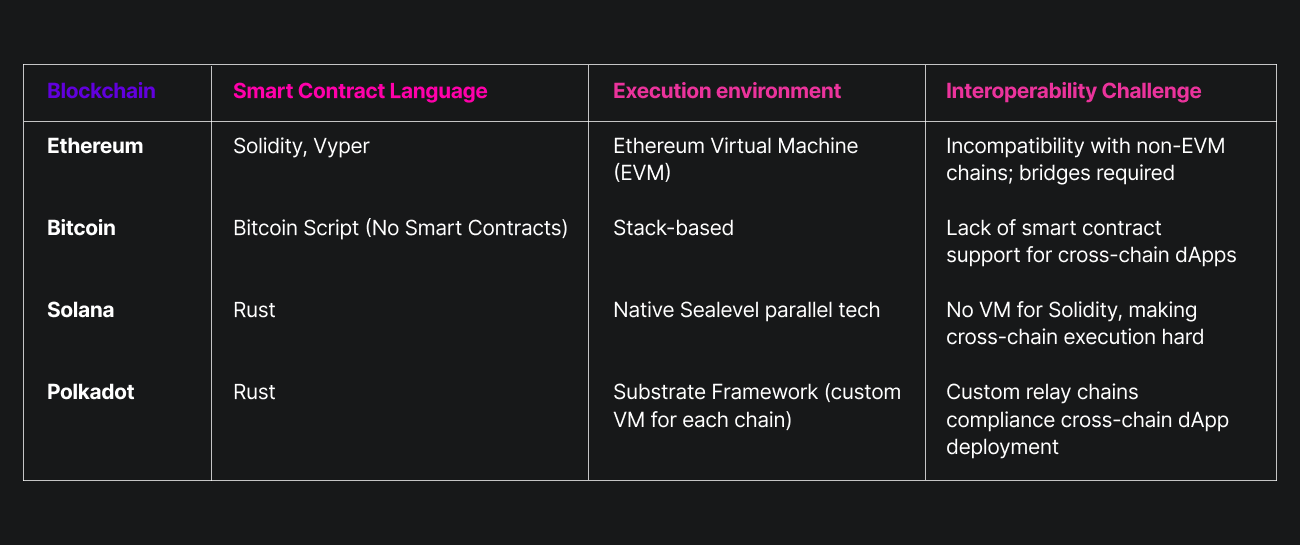Click the Rust cell in Polkadot row

click(254, 392)
